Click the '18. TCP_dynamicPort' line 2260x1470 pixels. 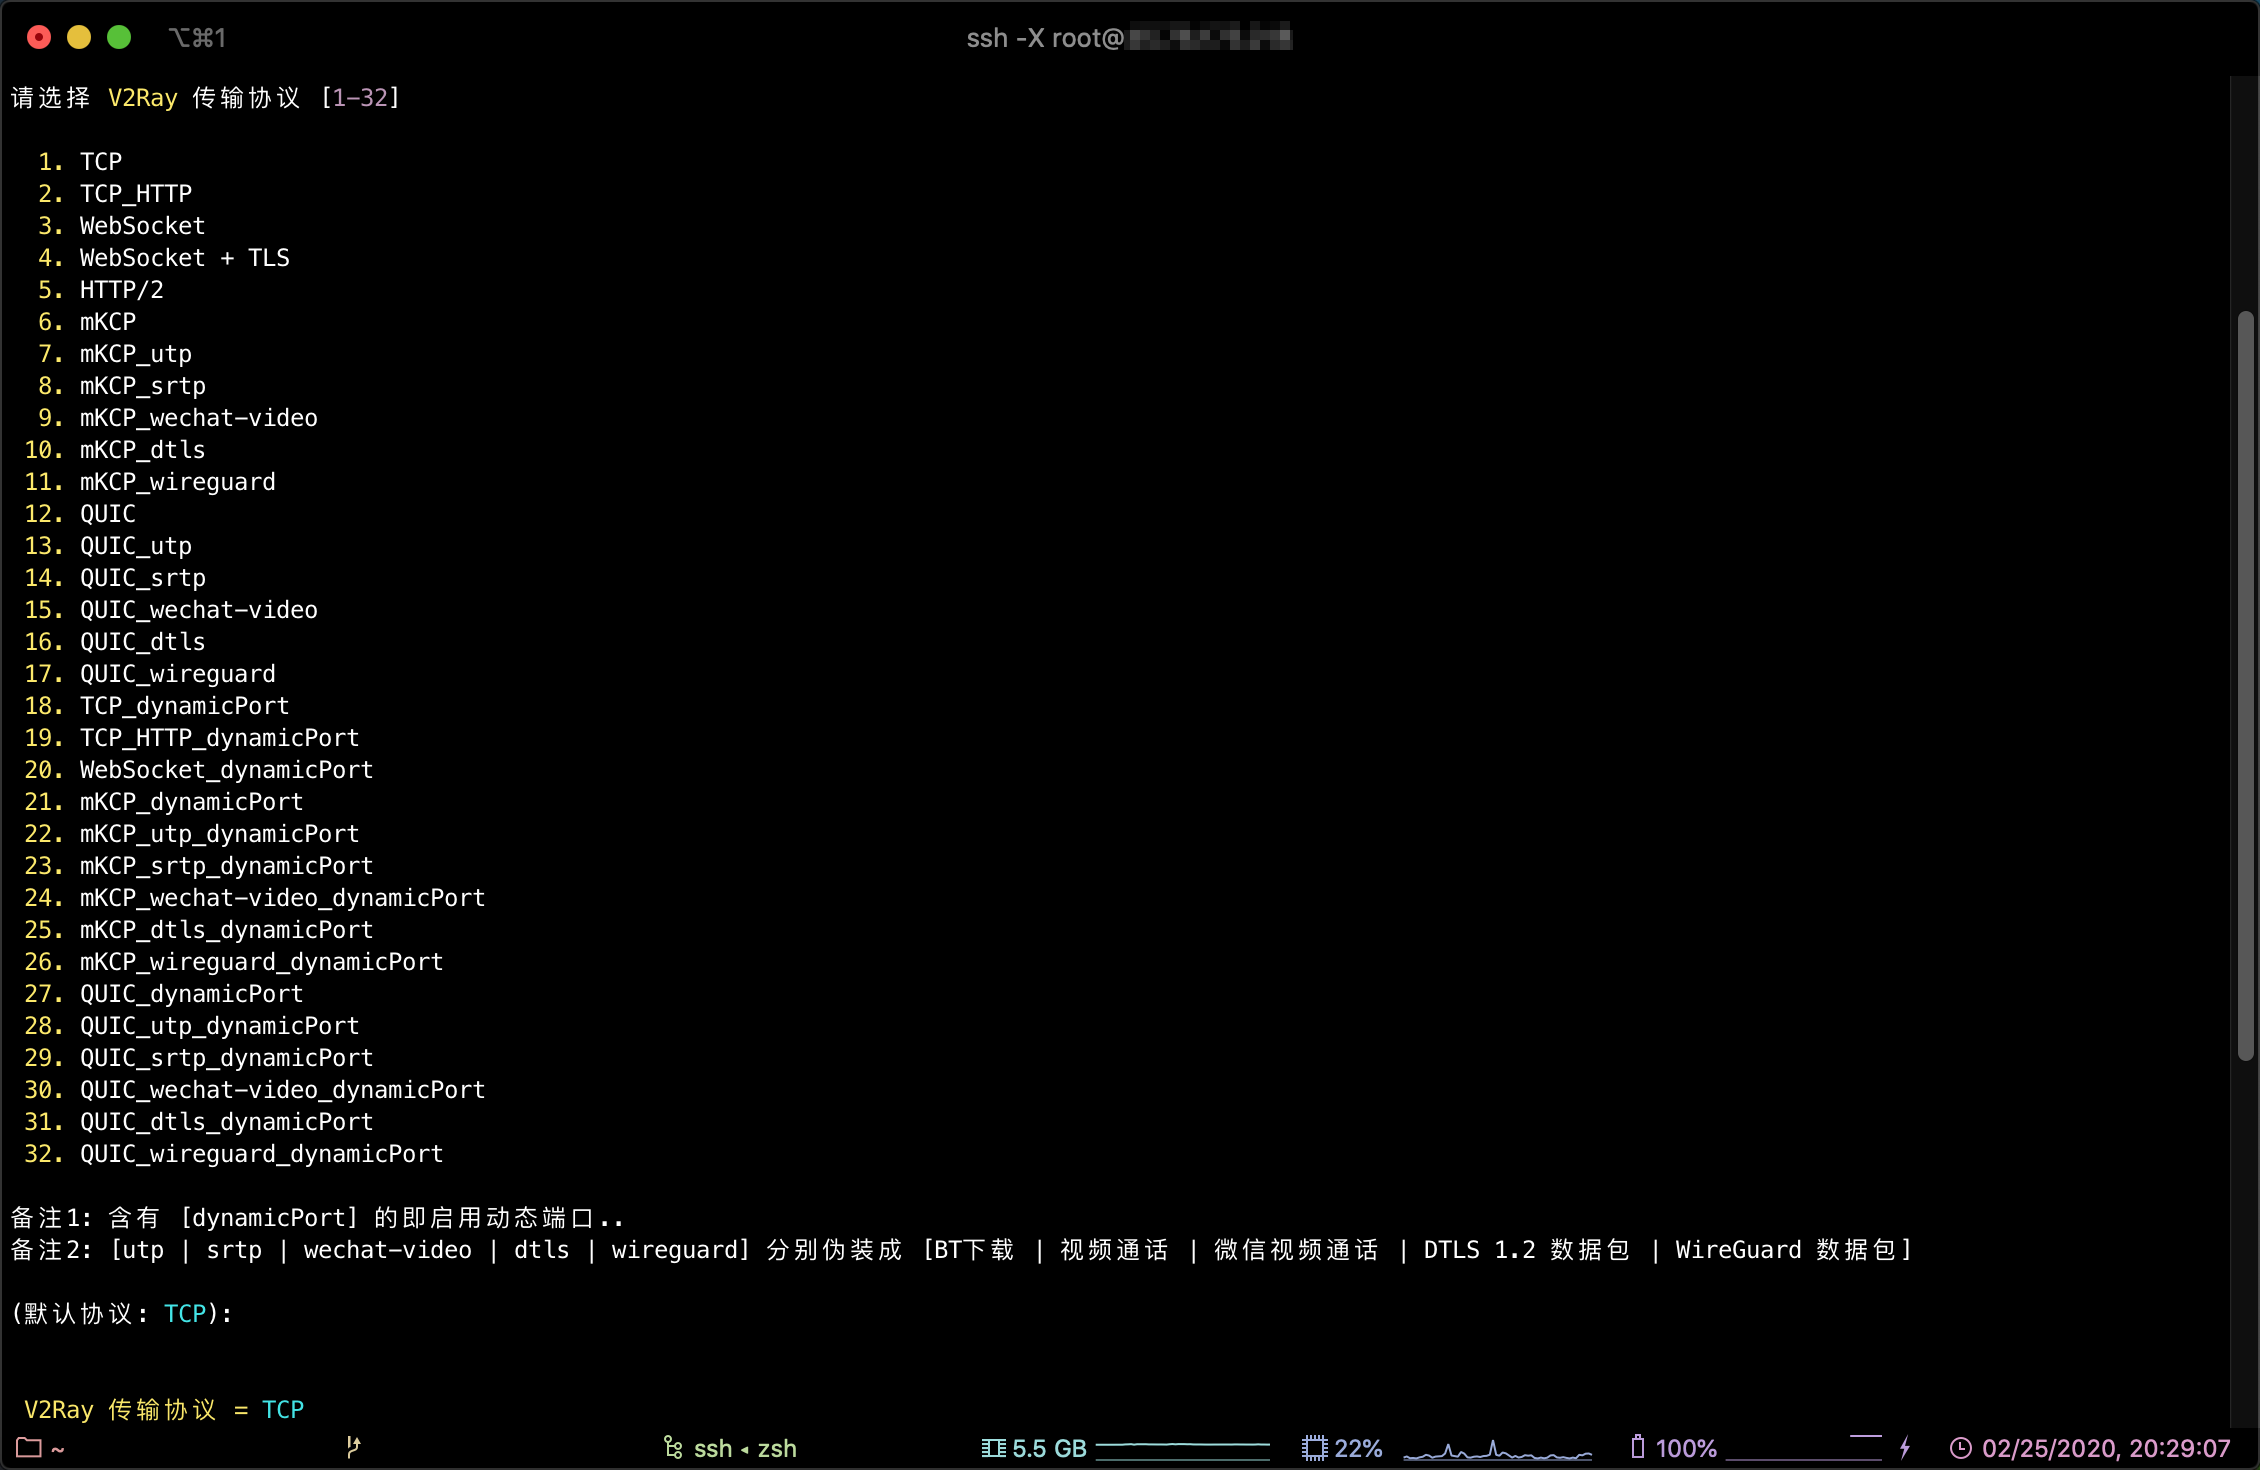coord(157,706)
